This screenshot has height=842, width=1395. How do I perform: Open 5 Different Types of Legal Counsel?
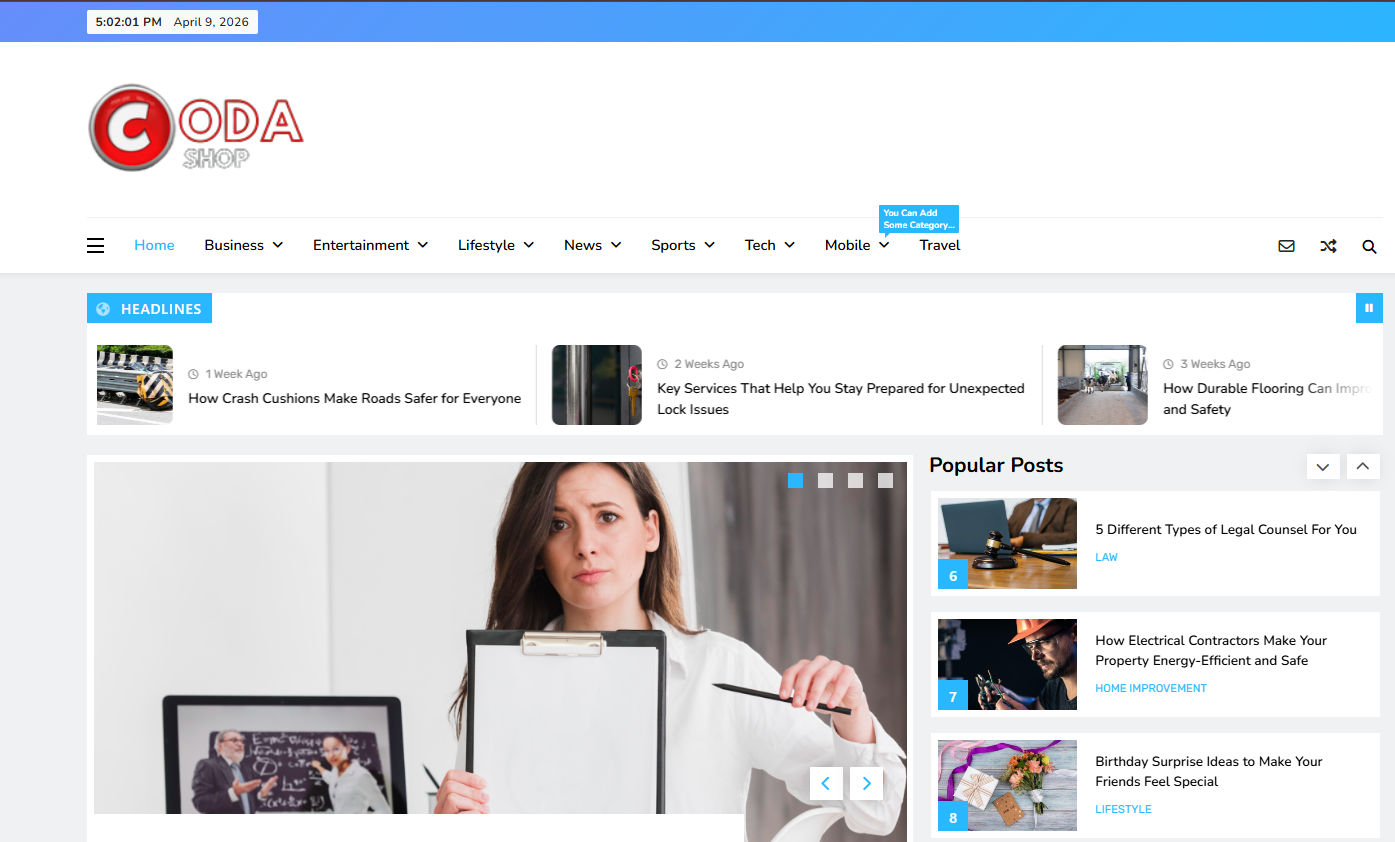1226,529
